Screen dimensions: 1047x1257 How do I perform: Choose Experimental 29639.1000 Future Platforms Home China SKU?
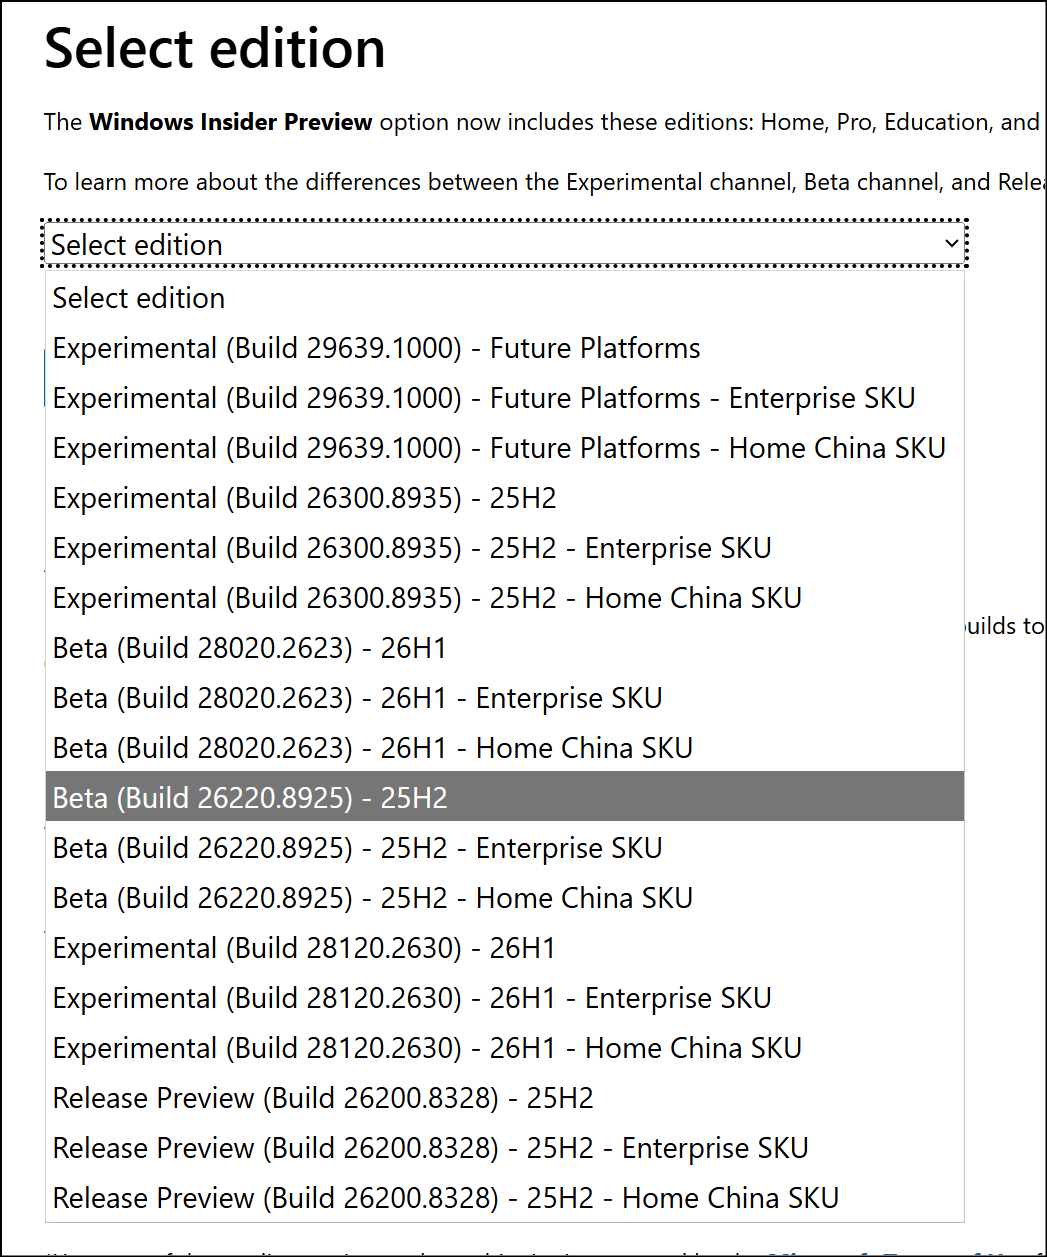[x=505, y=448]
